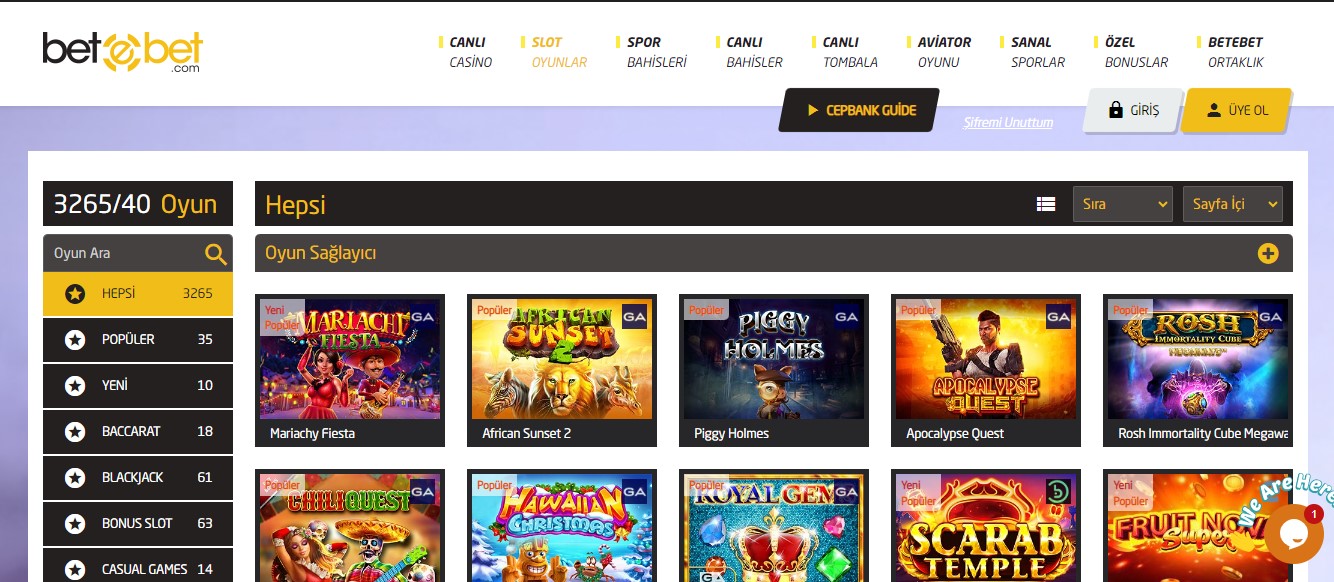Open the Mariachy Fiesta game thumbnail
Screen dimensions: 1334x582
[350, 360]
